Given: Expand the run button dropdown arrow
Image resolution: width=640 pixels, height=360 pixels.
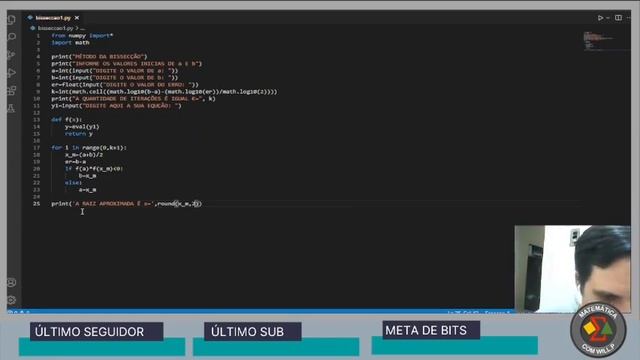Looking at the screenshot, I should pos(608,18).
